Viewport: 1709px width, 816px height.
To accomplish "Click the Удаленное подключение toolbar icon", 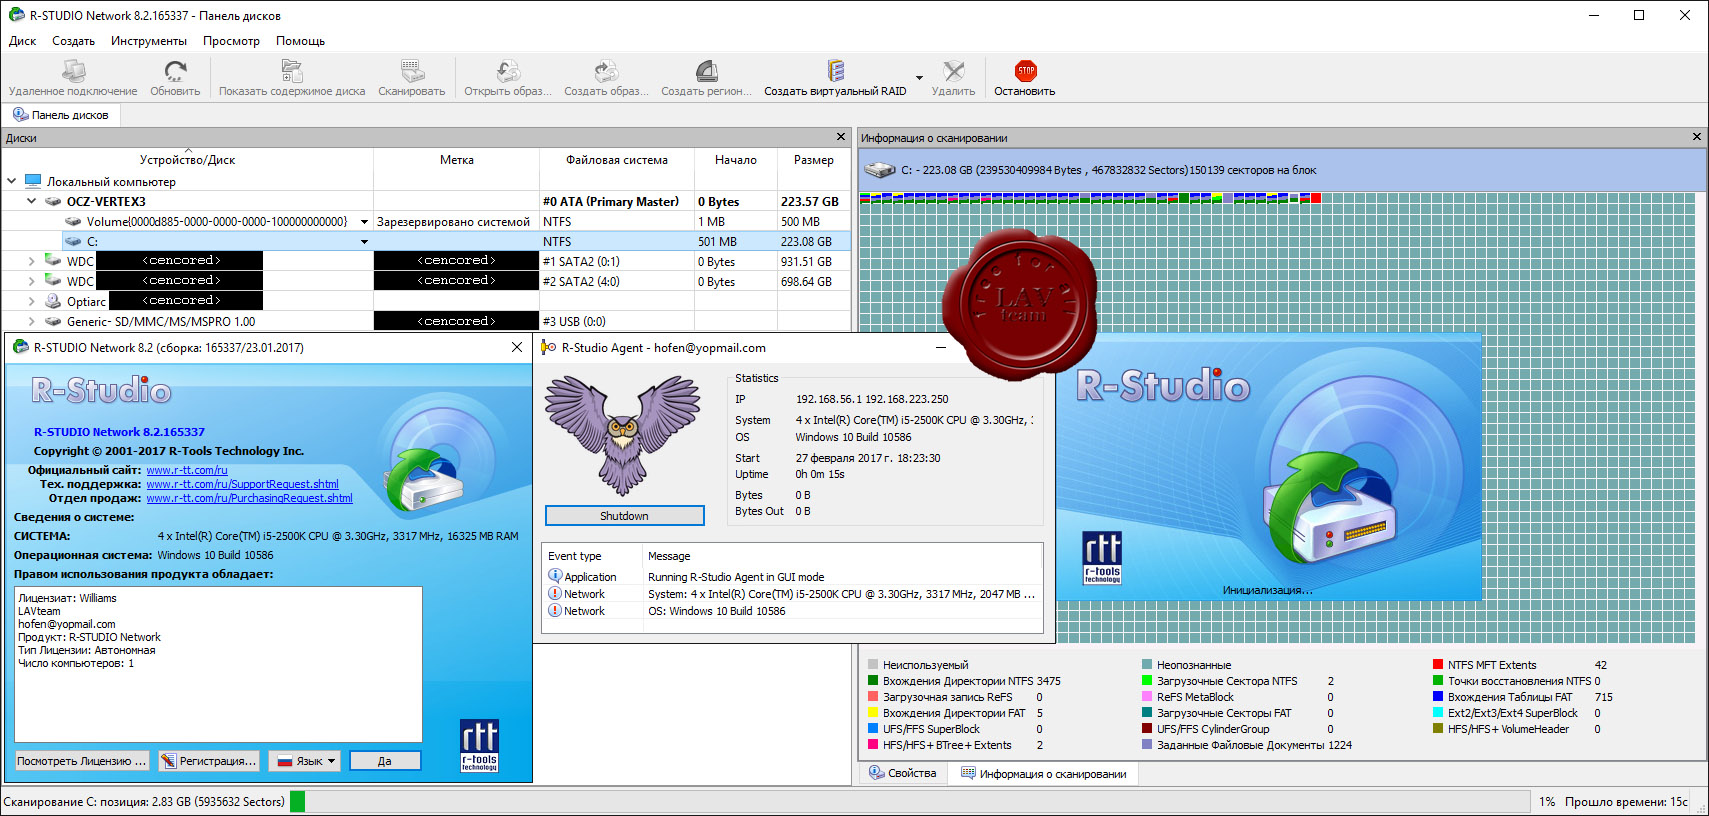I will pos(73,71).
